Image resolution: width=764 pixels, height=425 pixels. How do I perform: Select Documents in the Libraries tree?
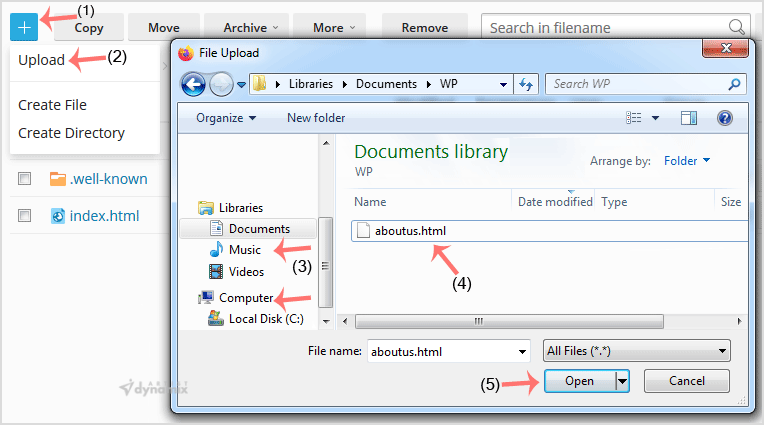[x=258, y=229]
